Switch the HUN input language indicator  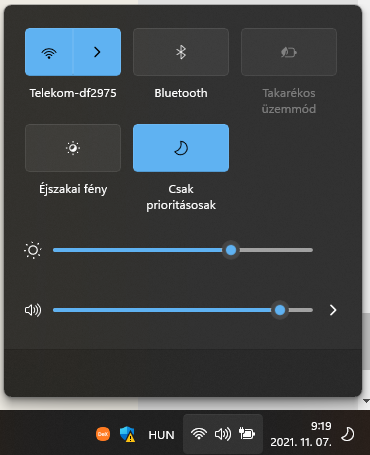click(161, 435)
